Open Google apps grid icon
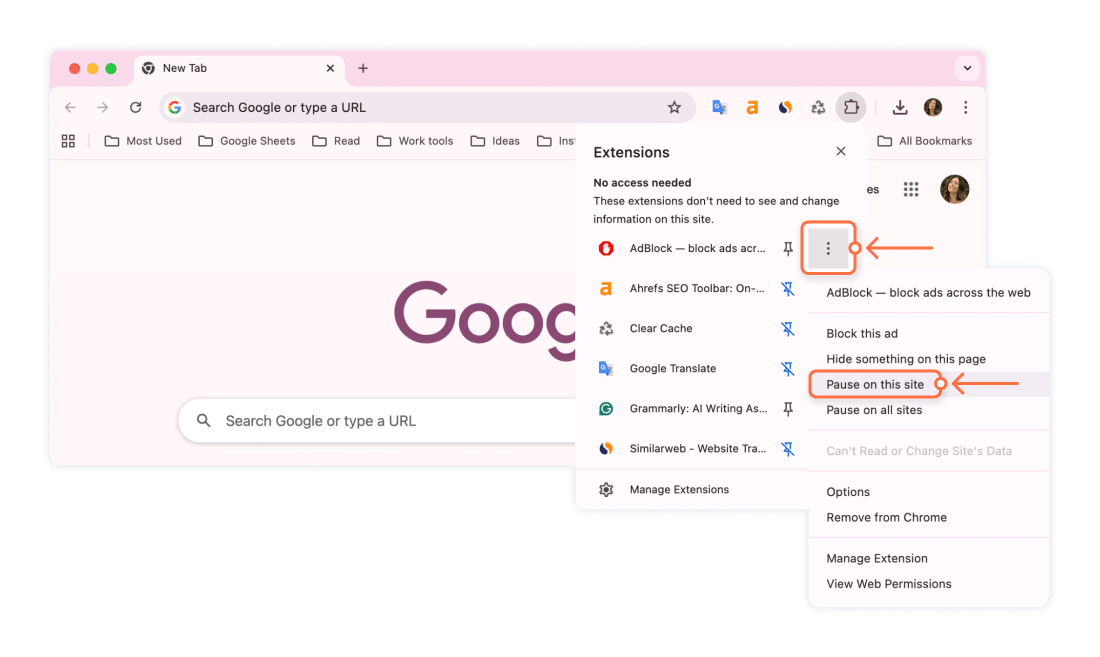The width and height of the screenshot is (1100, 657). [911, 189]
